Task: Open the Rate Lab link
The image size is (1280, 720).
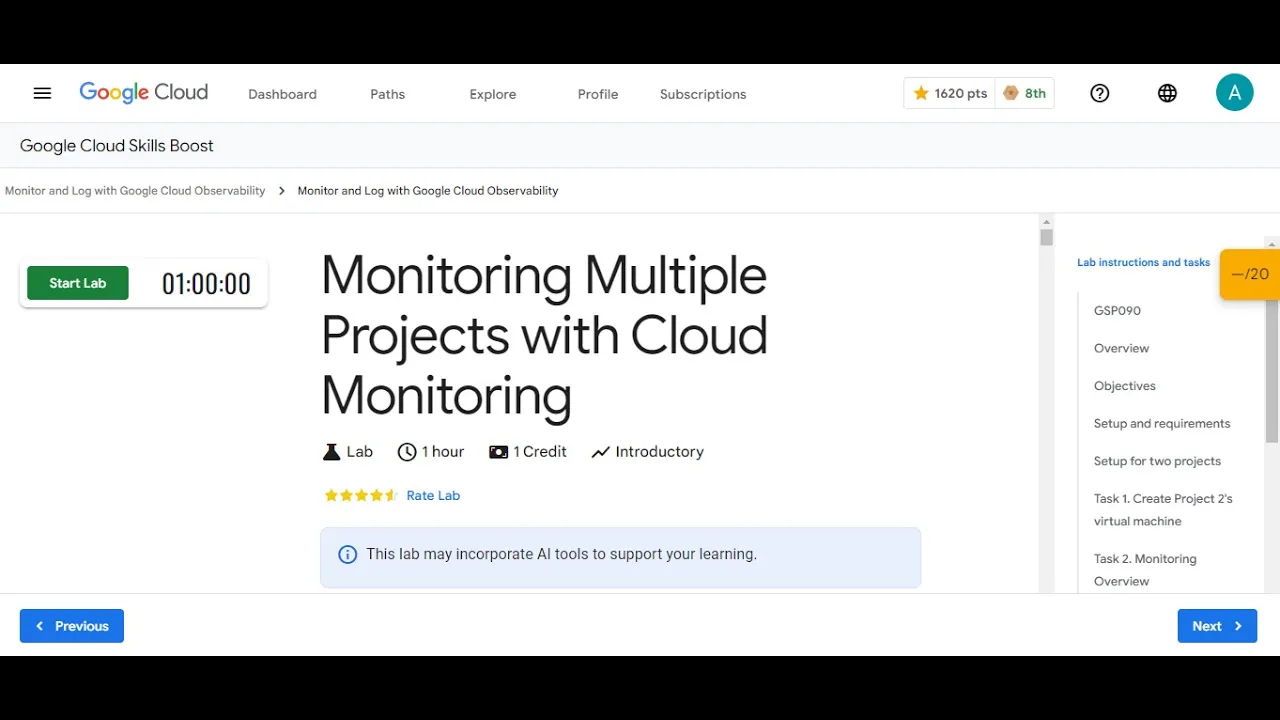Action: (433, 495)
